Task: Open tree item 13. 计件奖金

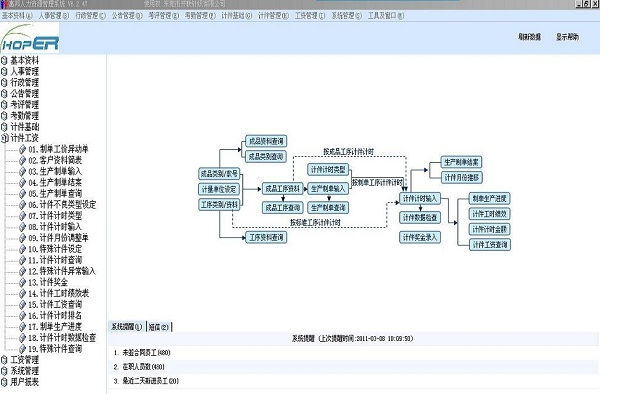Action: (48, 282)
